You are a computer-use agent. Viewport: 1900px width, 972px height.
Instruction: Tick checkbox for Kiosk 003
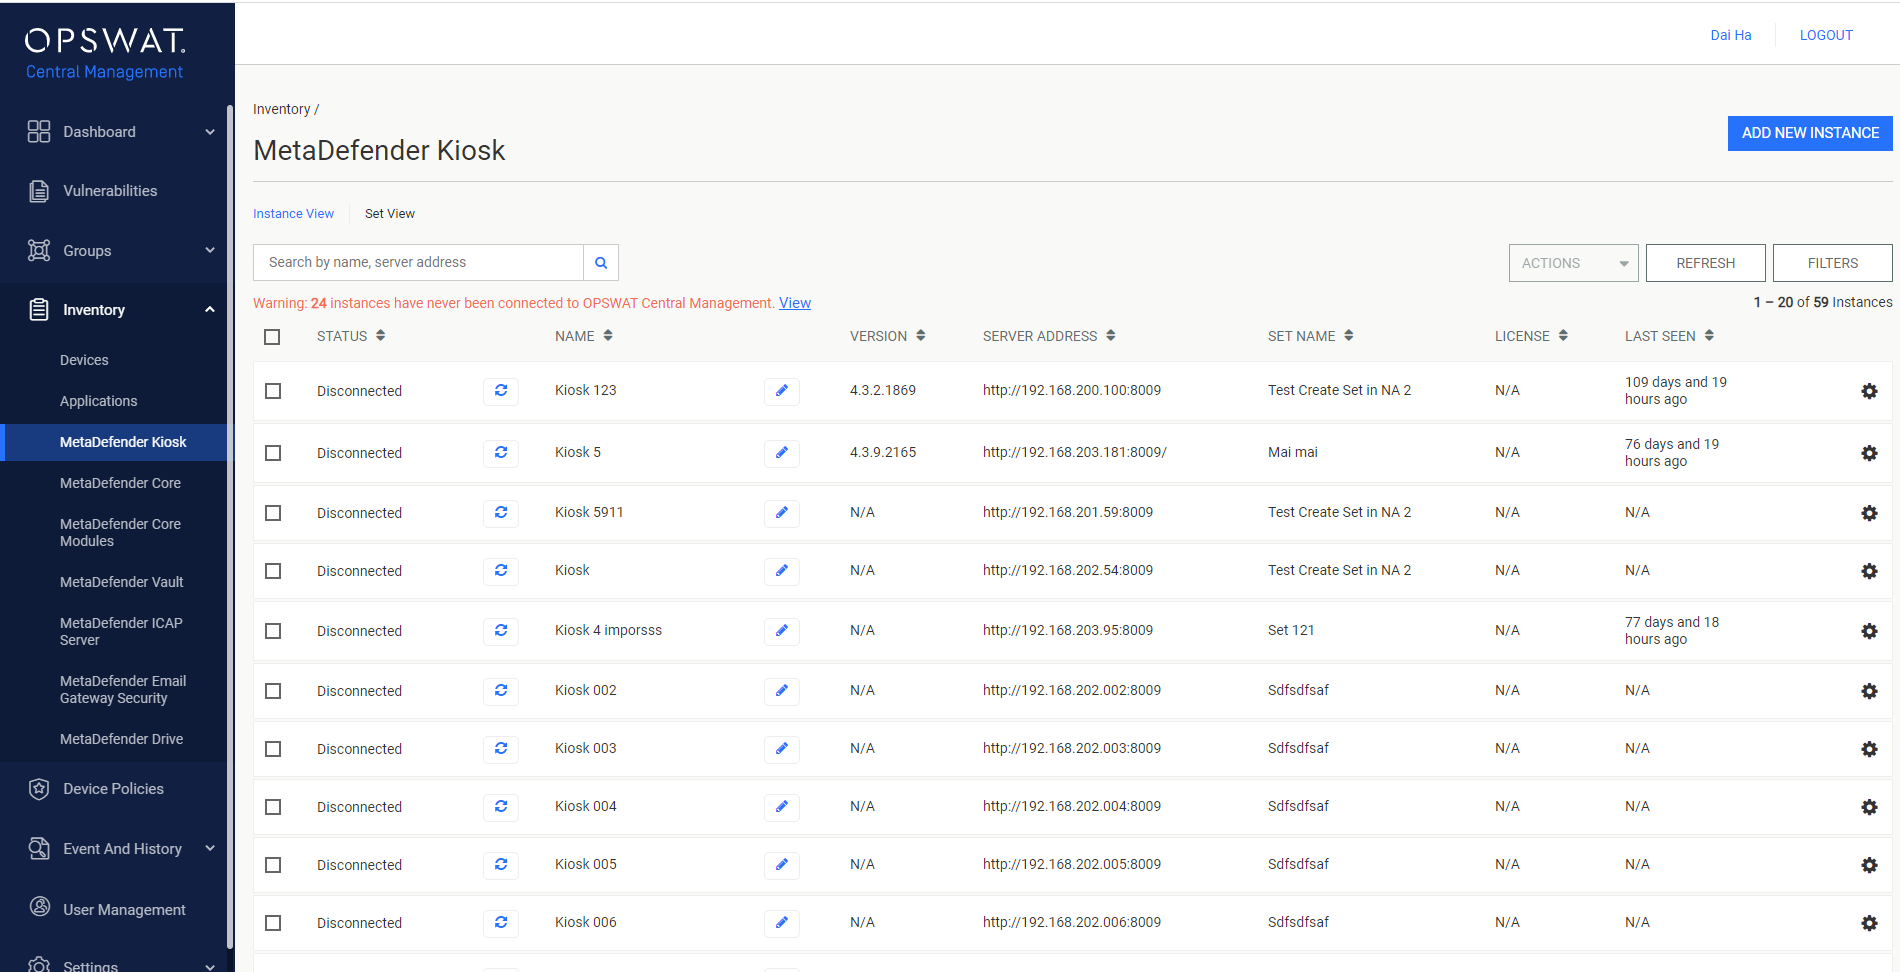(273, 749)
